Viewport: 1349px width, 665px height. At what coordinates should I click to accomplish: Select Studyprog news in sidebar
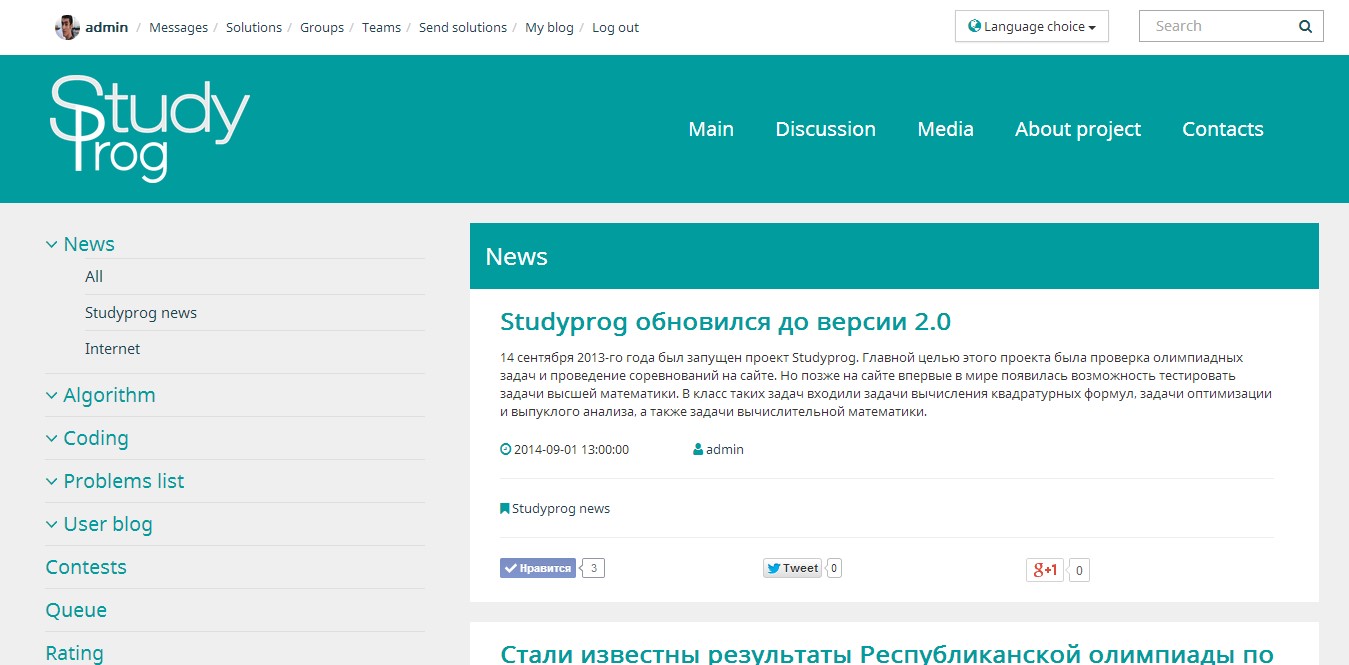(x=141, y=313)
